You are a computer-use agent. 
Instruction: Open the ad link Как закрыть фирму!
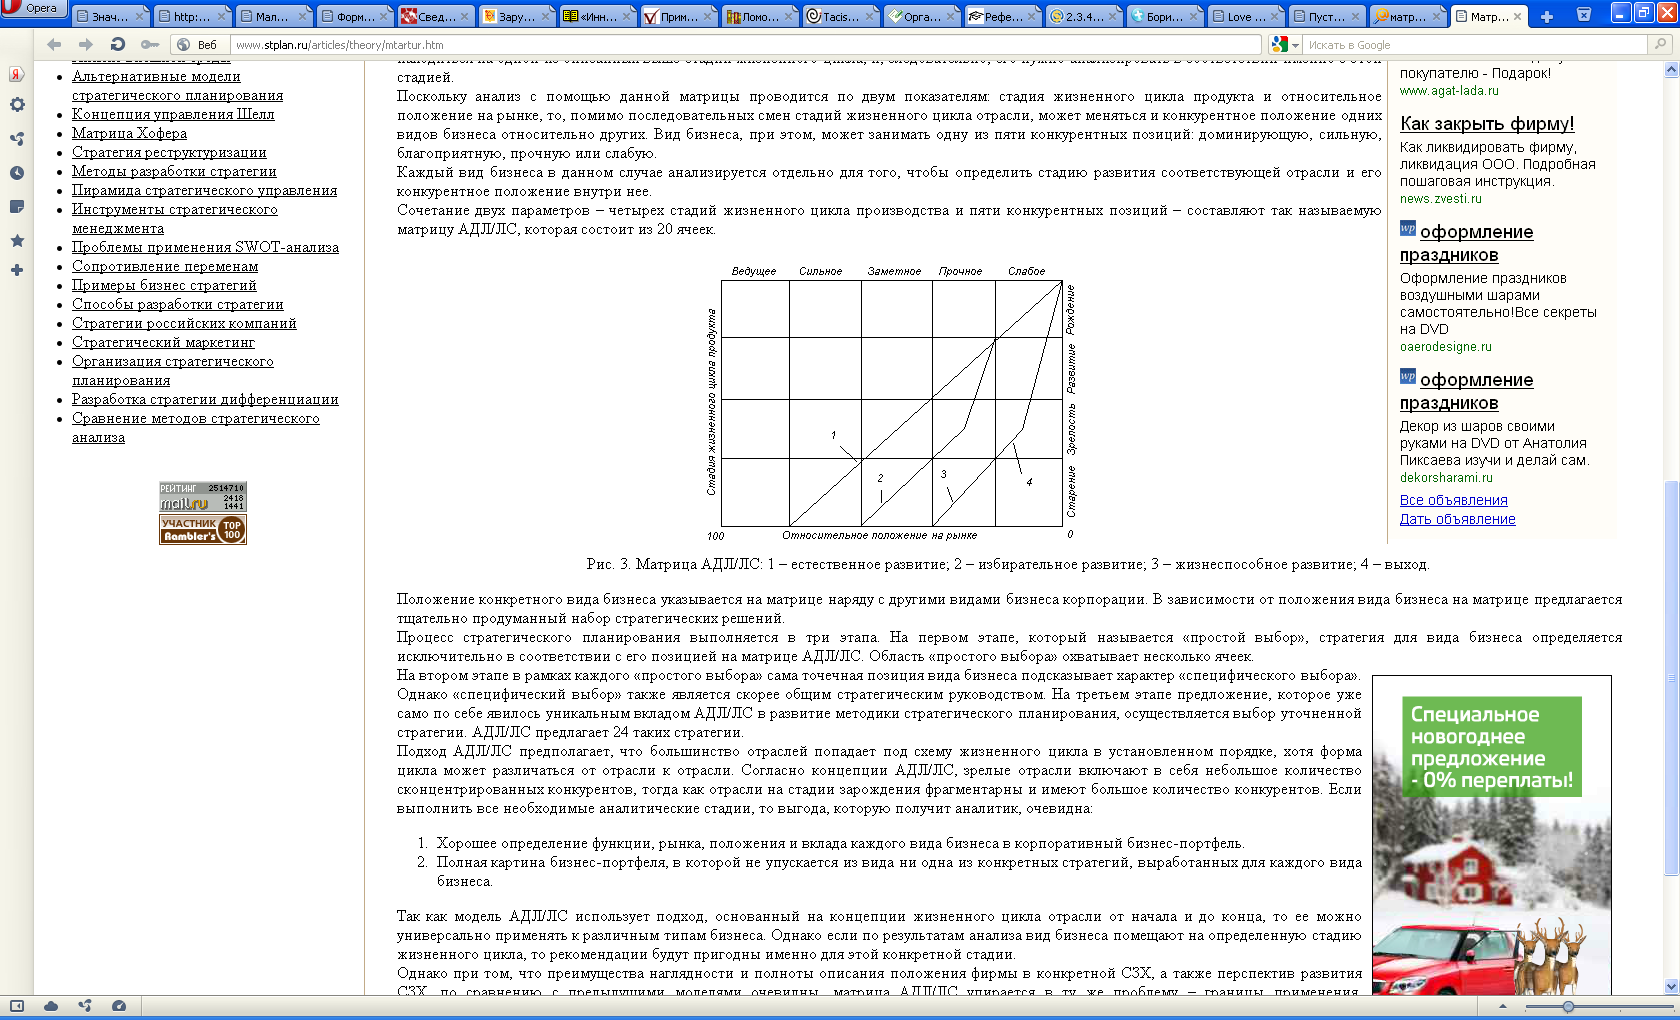click(x=1487, y=123)
